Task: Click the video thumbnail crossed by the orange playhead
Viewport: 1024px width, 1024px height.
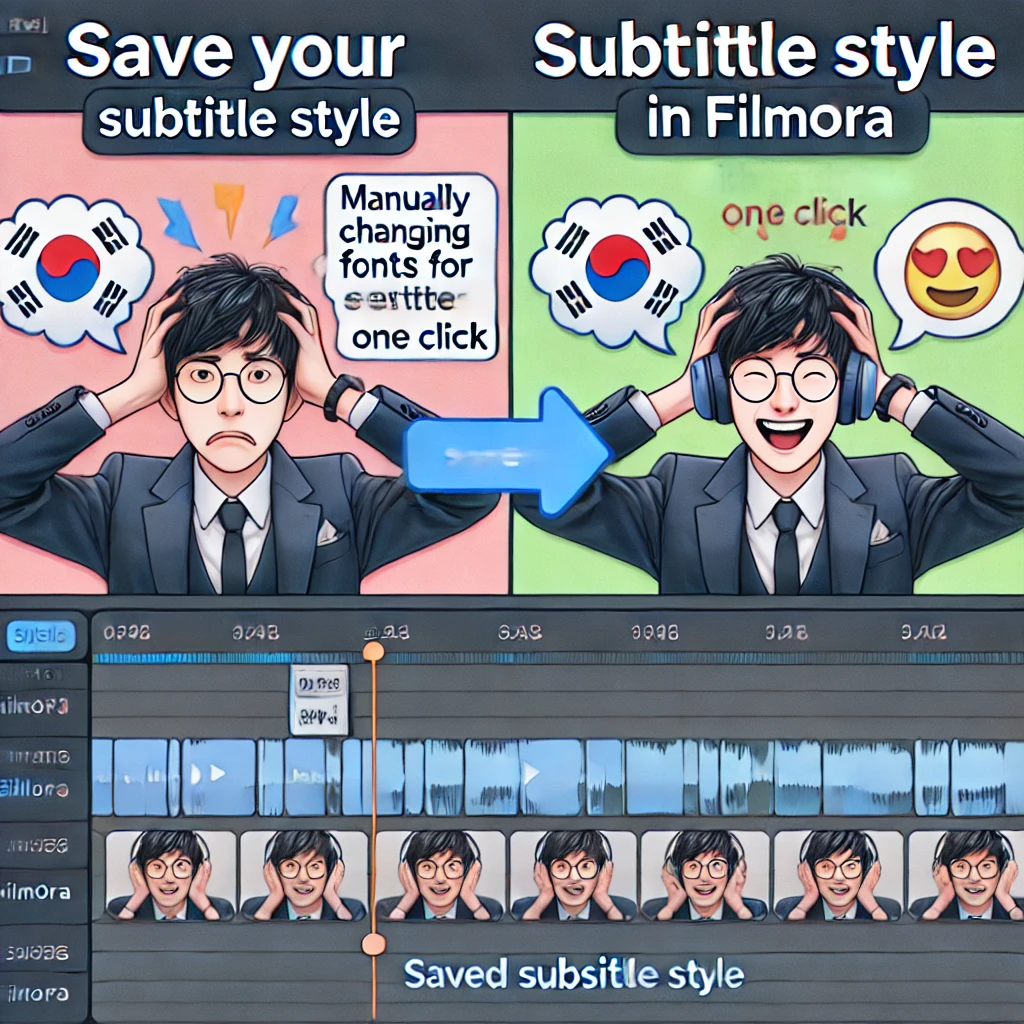Action: click(440, 875)
